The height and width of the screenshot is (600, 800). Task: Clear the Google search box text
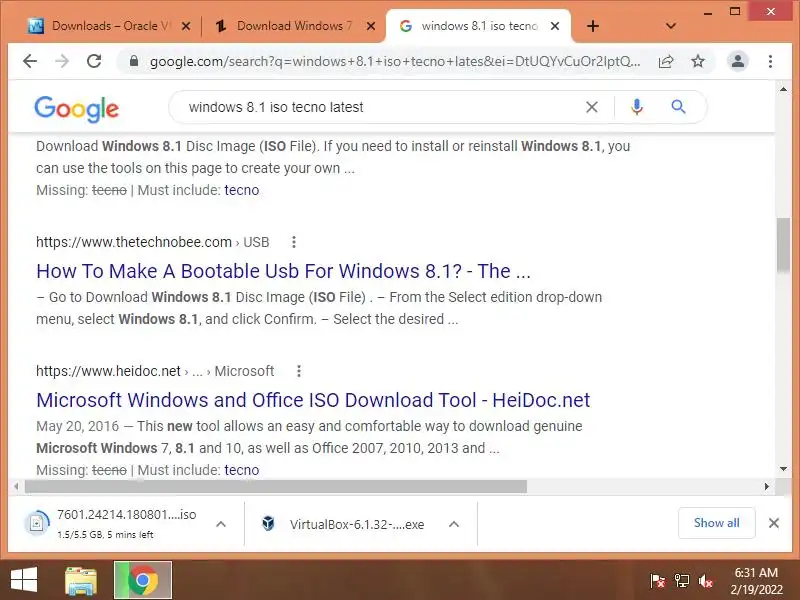[x=592, y=107]
